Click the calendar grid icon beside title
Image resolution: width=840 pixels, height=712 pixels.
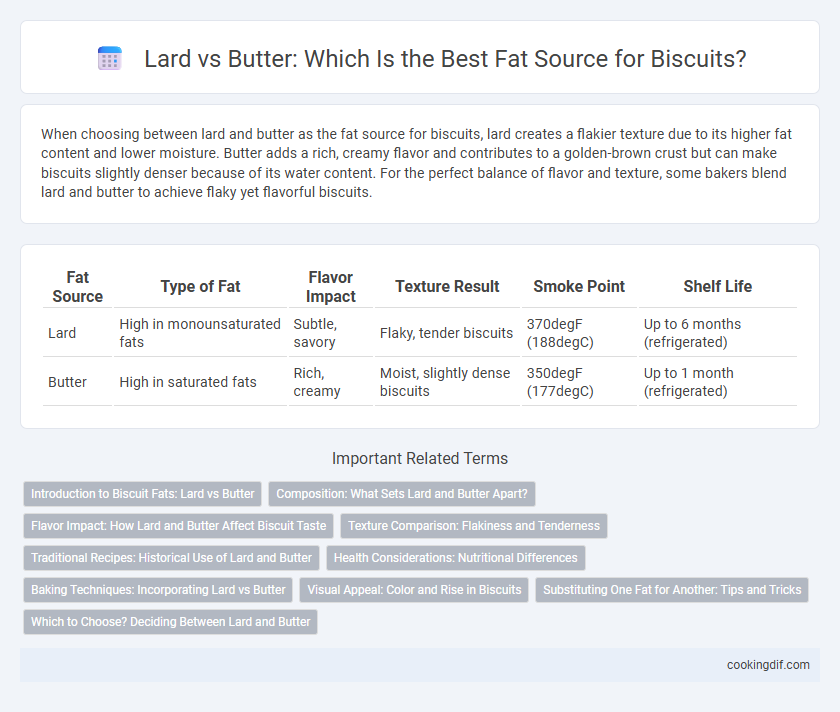pos(110,58)
